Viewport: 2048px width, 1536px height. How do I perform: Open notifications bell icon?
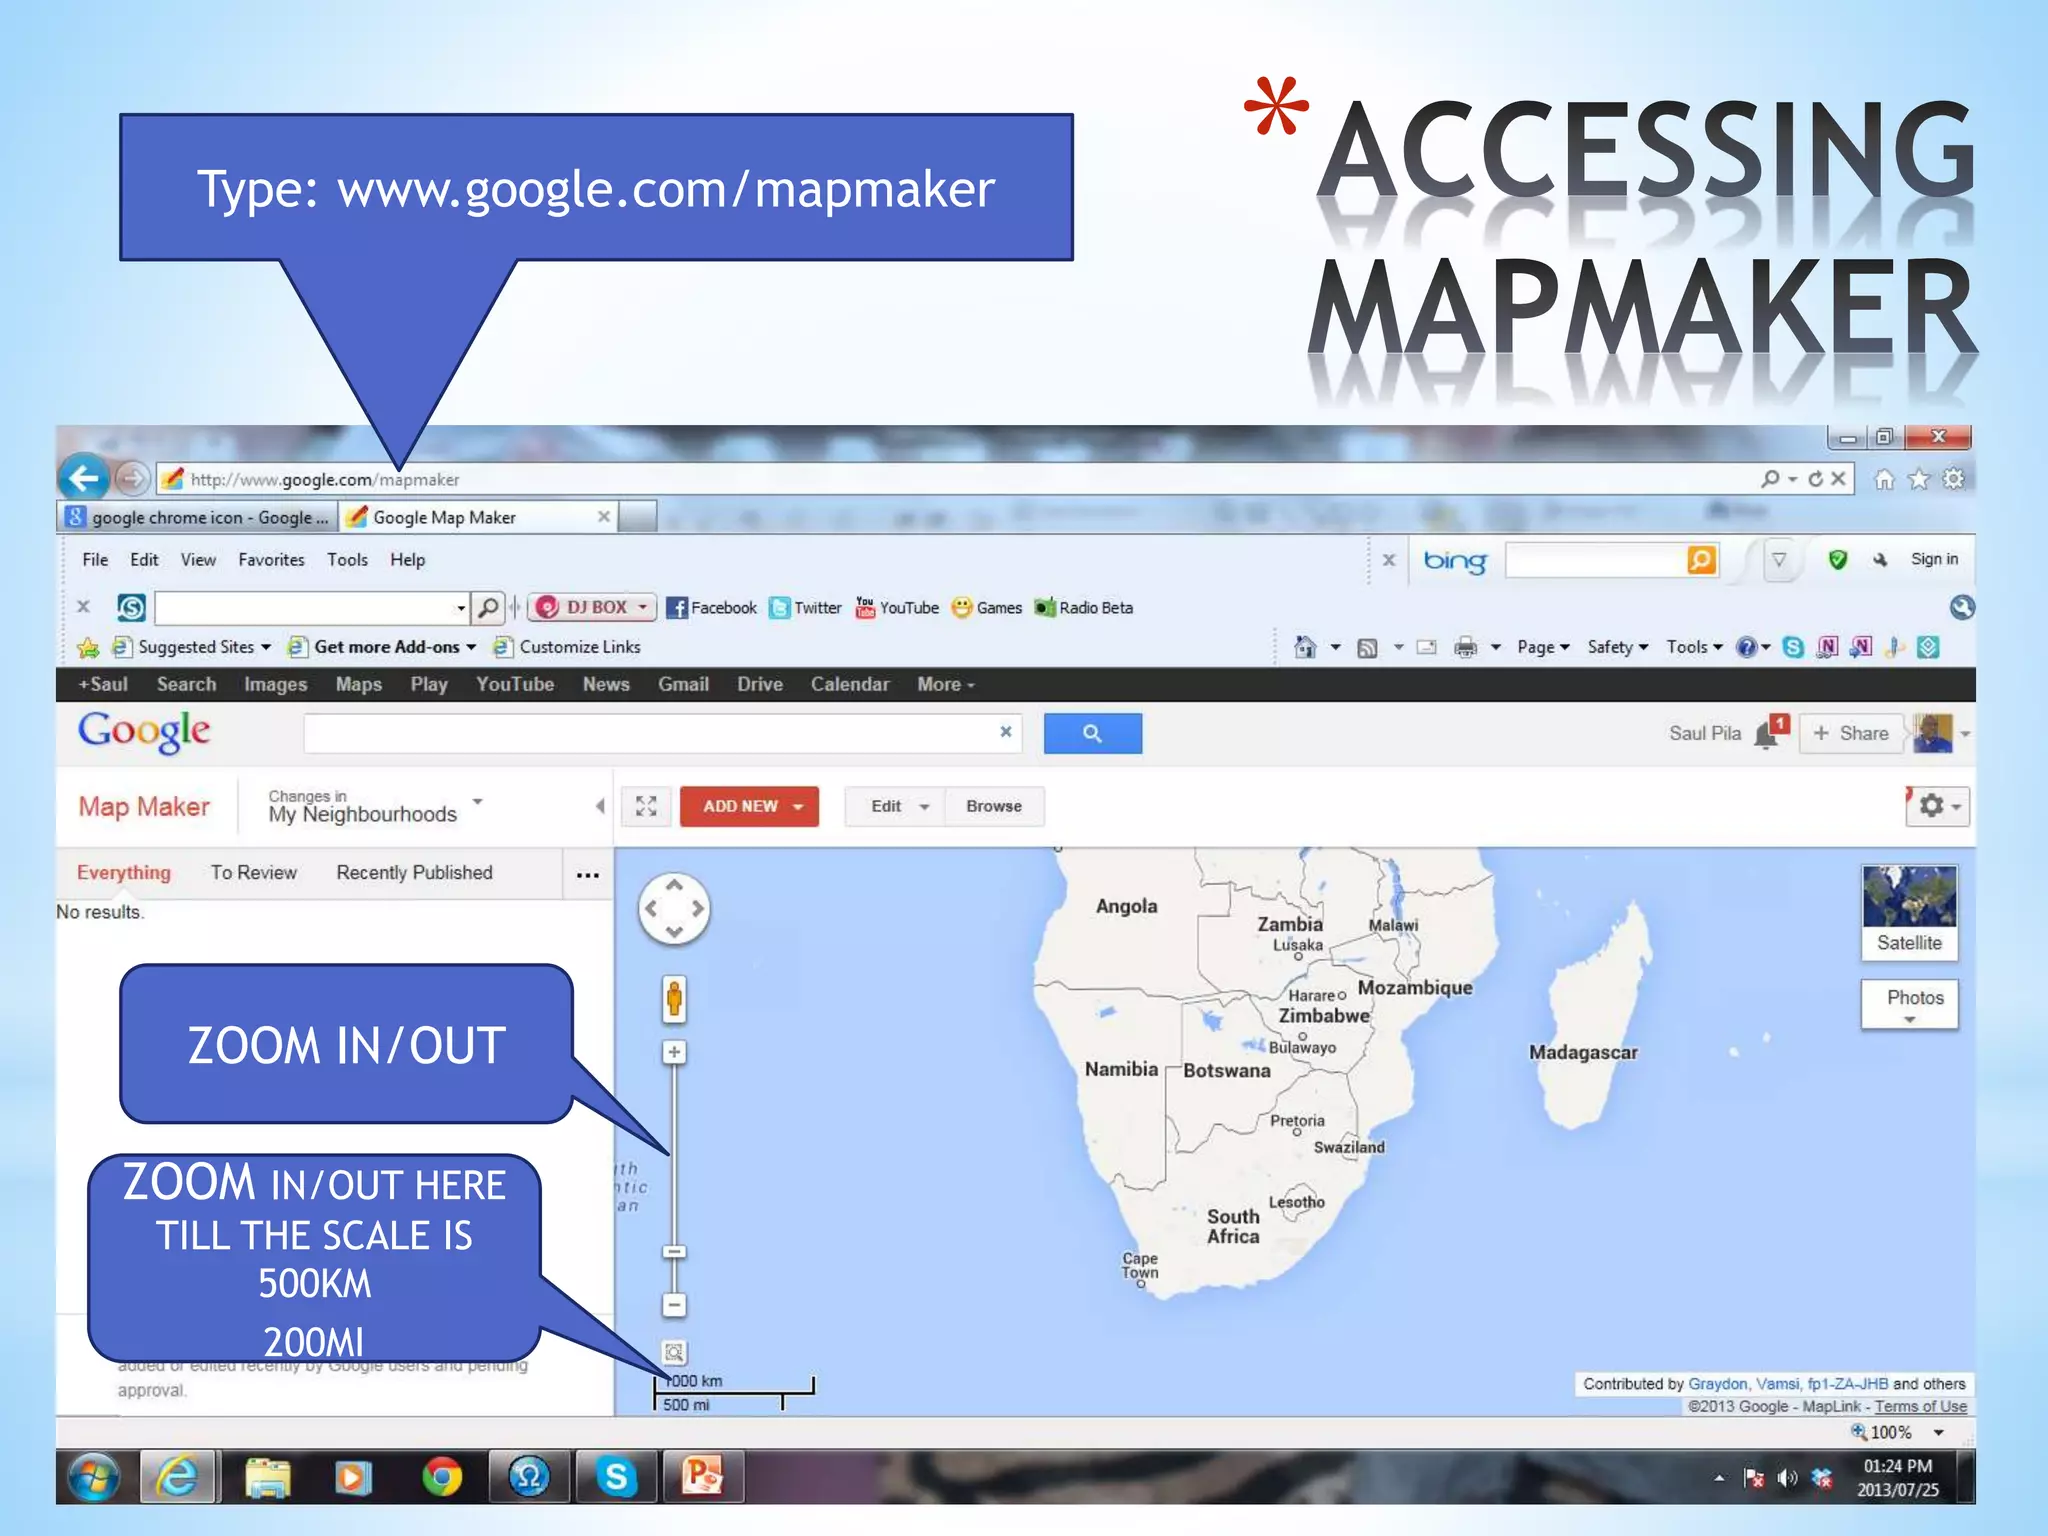[x=1768, y=734]
